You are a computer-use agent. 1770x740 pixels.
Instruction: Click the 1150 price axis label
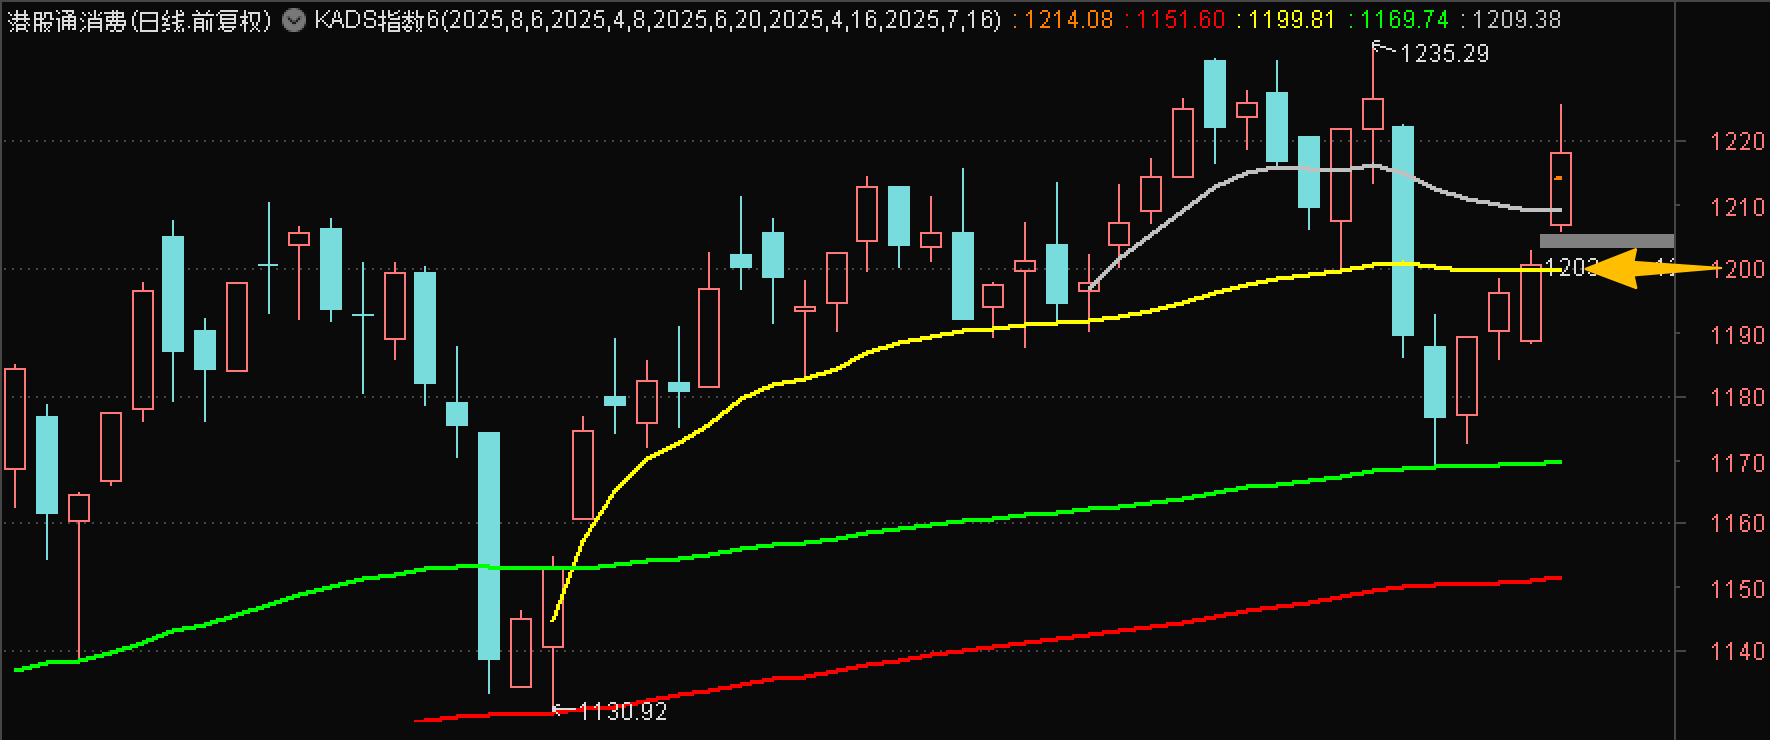click(1738, 589)
